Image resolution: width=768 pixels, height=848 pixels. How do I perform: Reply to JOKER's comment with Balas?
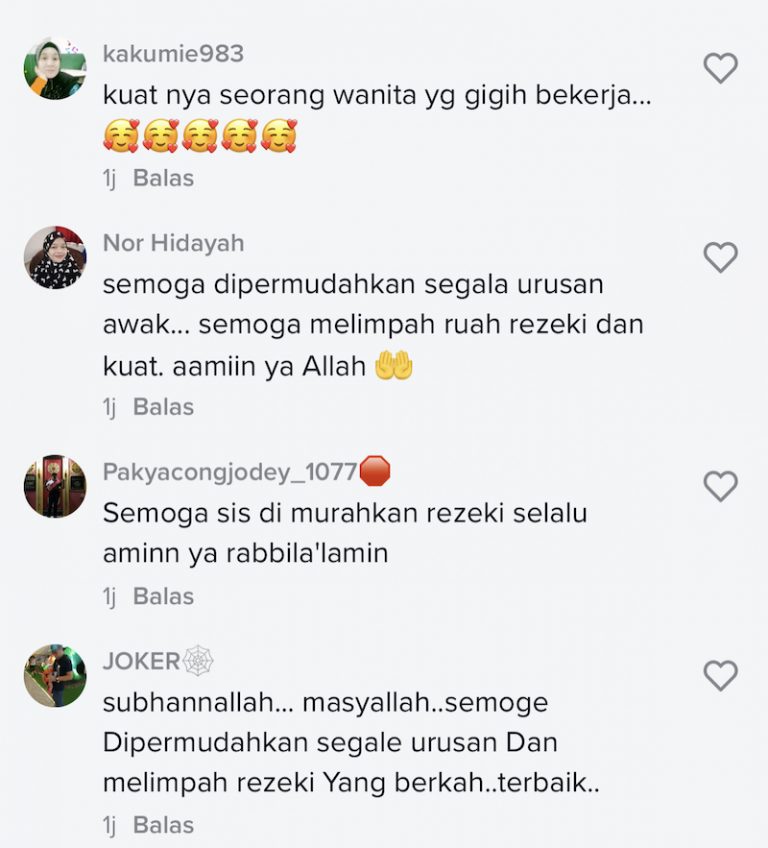click(x=163, y=825)
